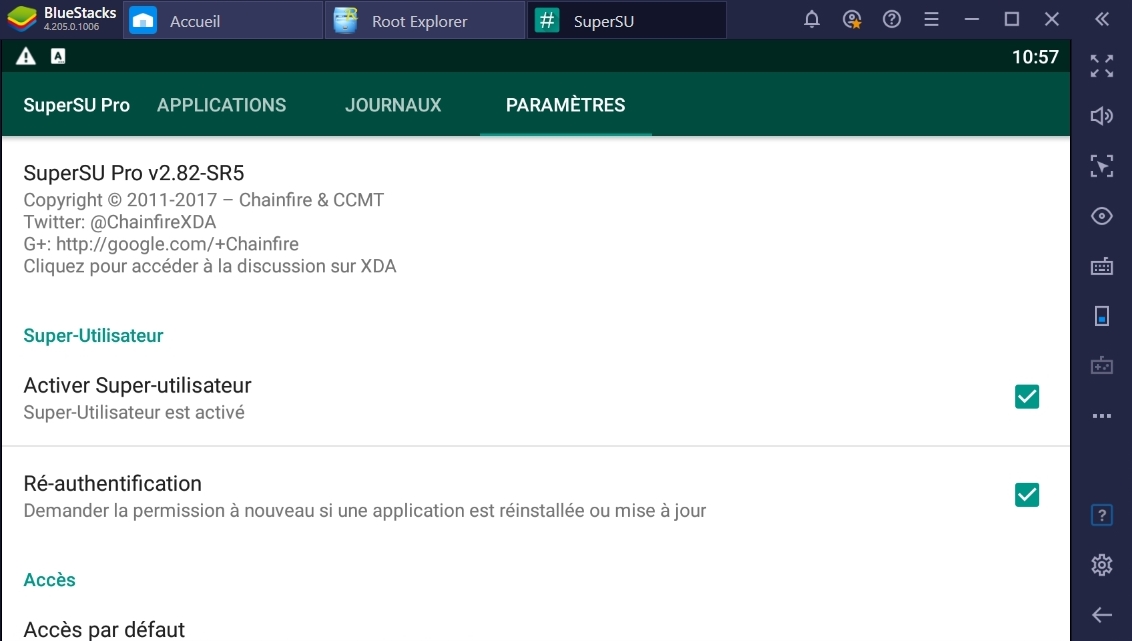Open the BlueStacks account rewards icon
Screen dimensions: 1132x641
coord(852,19)
